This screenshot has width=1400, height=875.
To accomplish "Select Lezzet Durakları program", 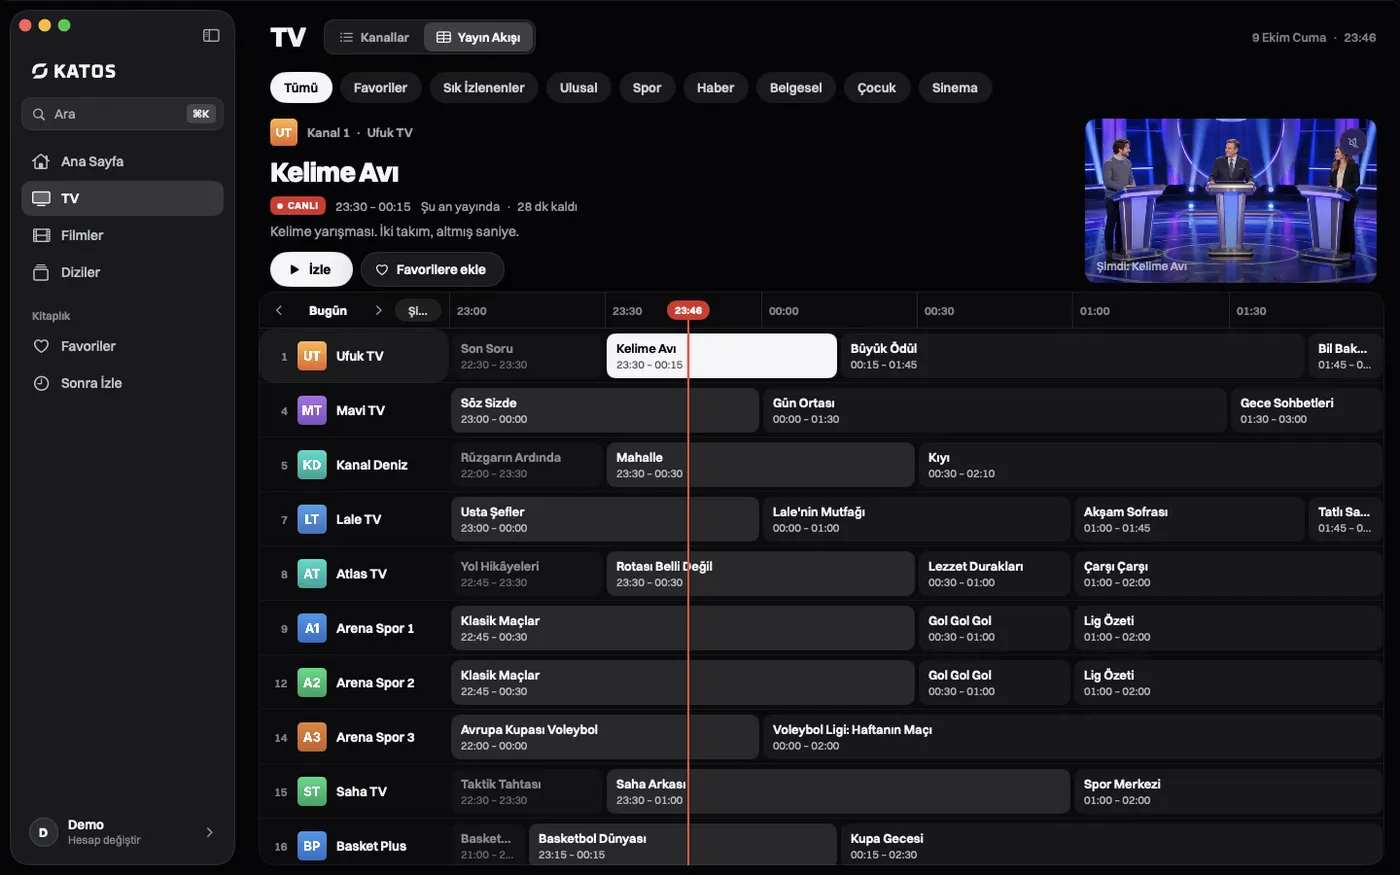I will [994, 574].
